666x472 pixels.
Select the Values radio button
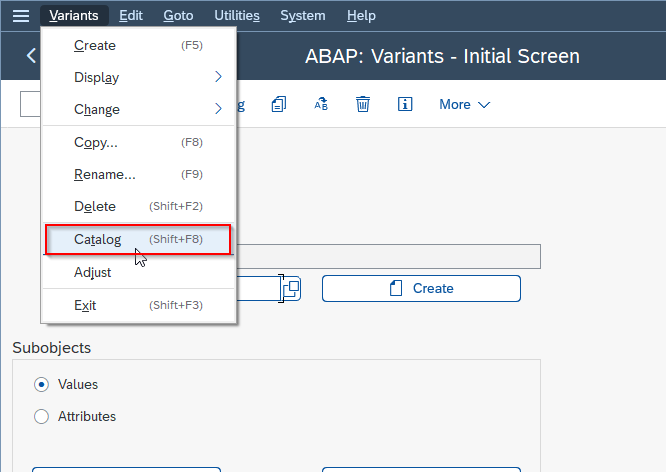click(x=41, y=384)
